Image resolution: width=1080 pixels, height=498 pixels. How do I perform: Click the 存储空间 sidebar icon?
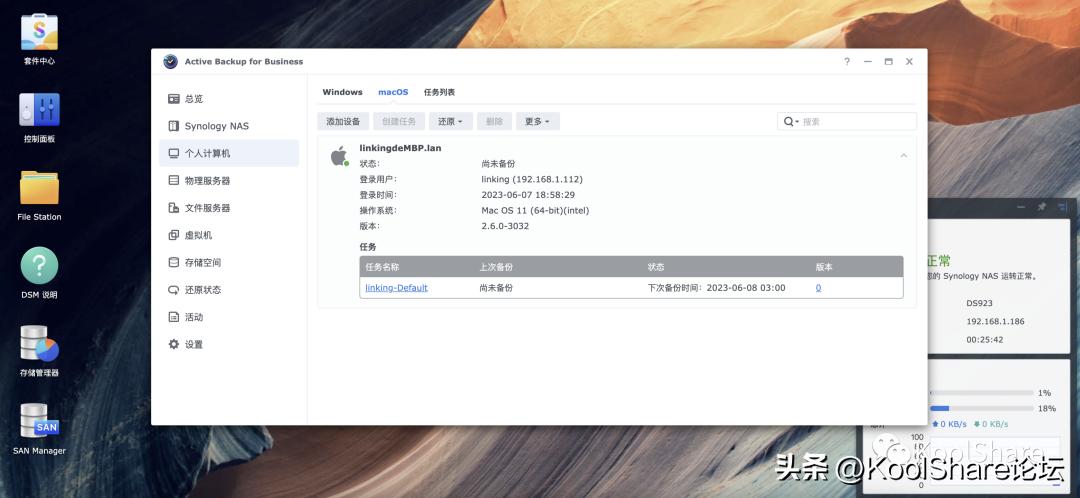(x=174, y=262)
